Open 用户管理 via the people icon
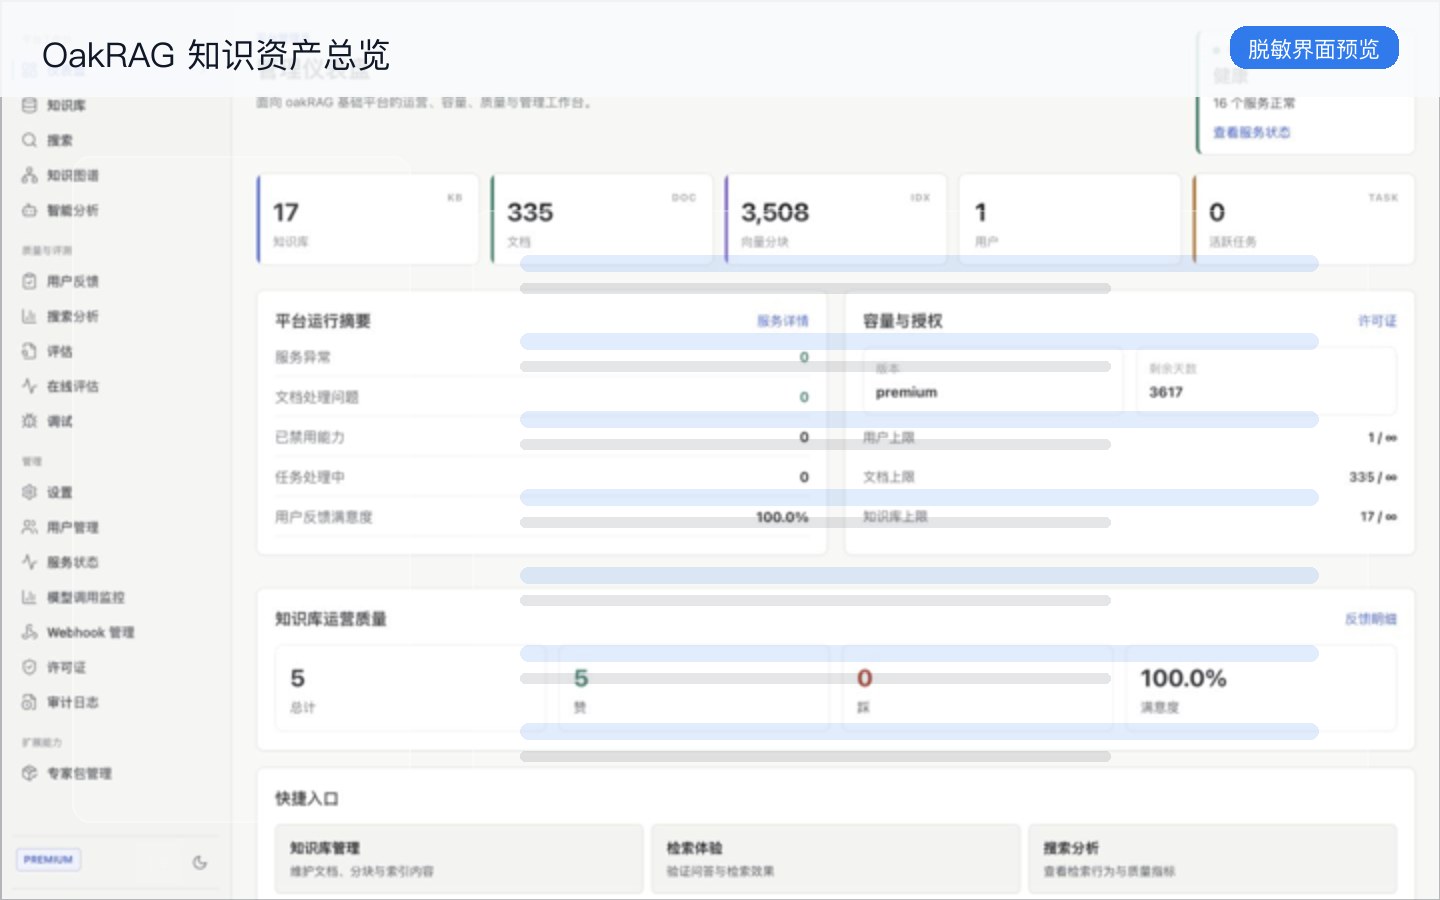 point(29,527)
